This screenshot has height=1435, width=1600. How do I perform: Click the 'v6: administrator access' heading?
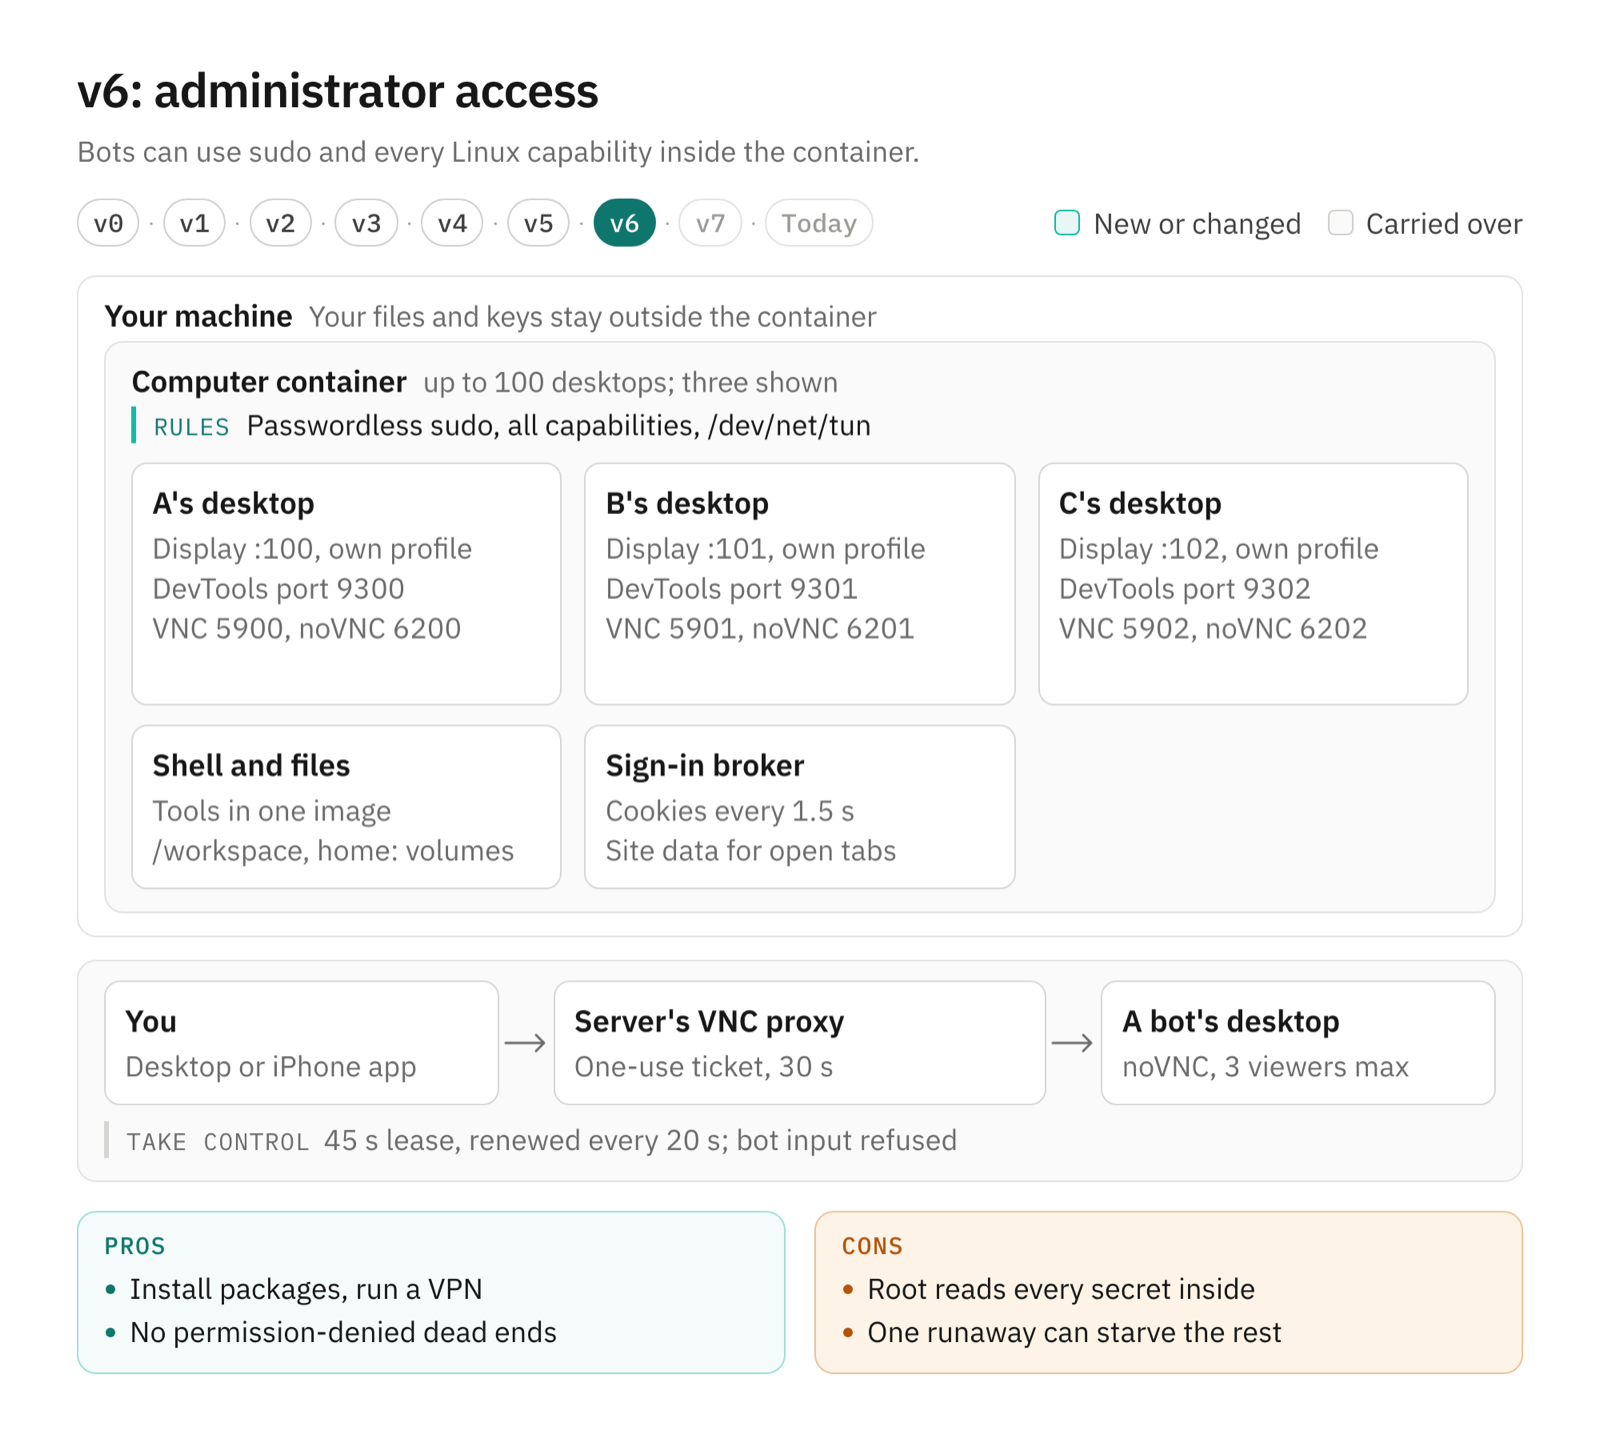click(x=338, y=91)
